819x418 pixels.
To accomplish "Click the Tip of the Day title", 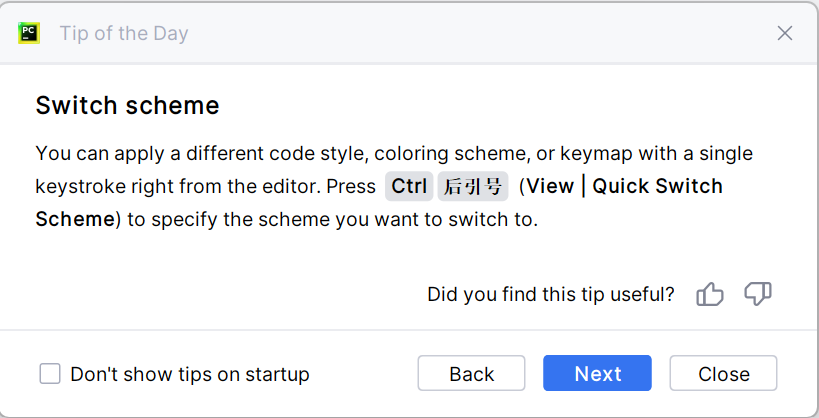I will (124, 33).
